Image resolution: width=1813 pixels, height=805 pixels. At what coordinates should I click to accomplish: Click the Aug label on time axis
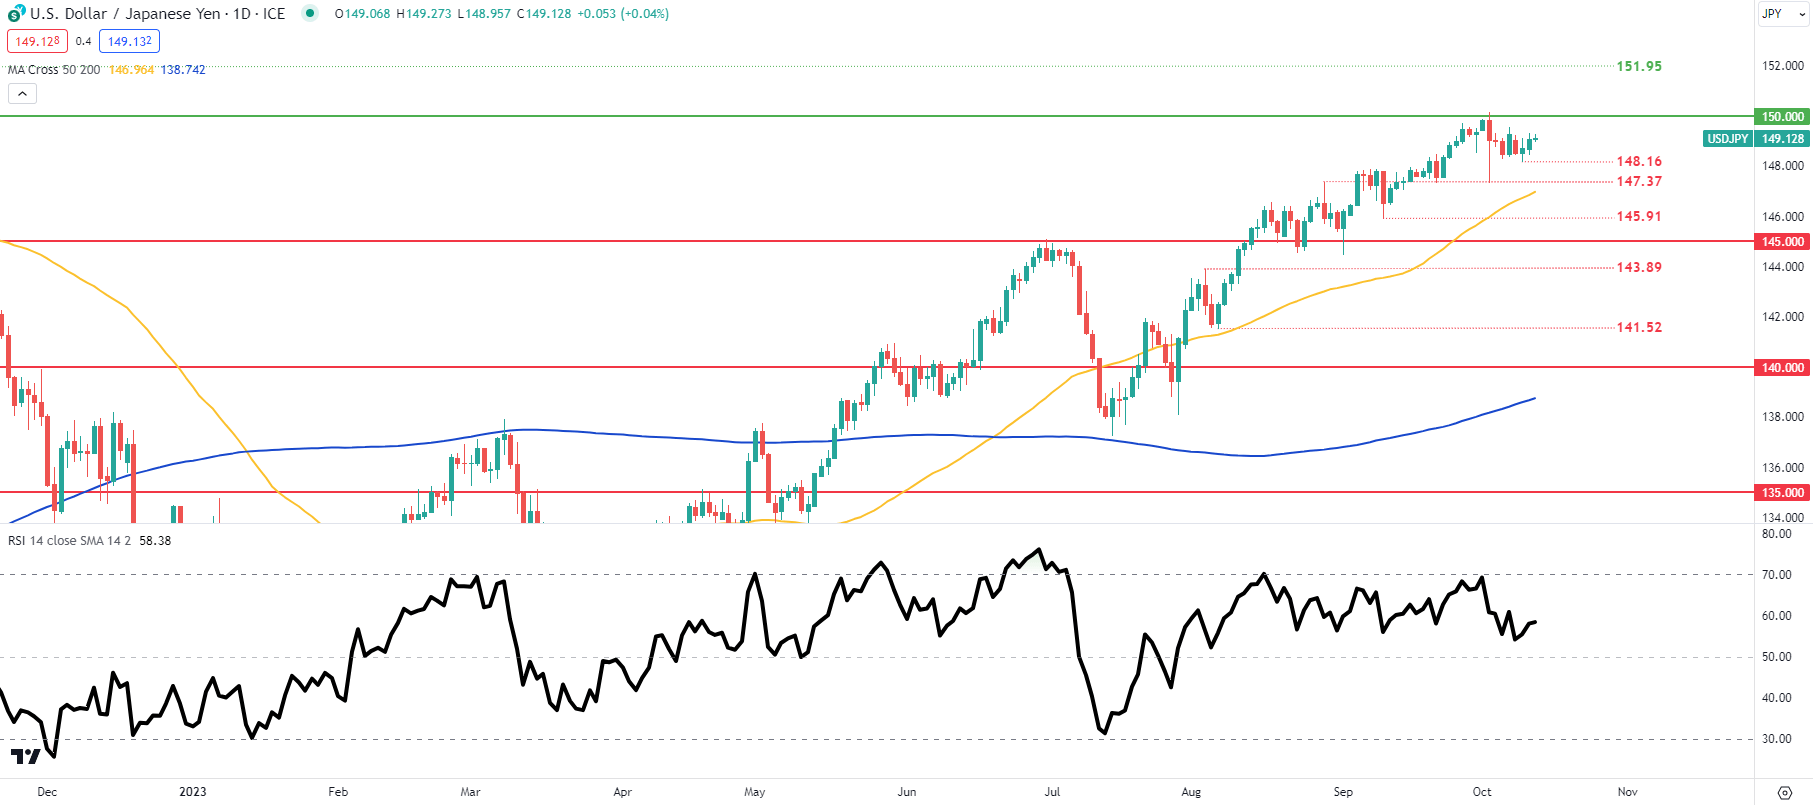[x=1191, y=792]
